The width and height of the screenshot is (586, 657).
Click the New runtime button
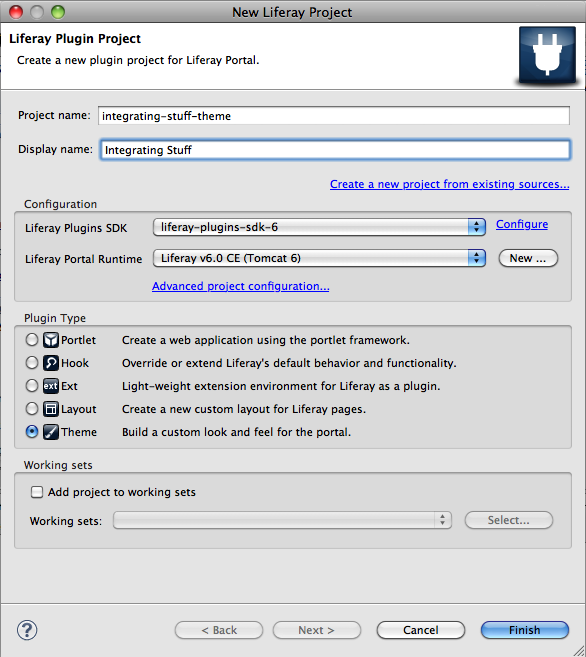(528, 258)
